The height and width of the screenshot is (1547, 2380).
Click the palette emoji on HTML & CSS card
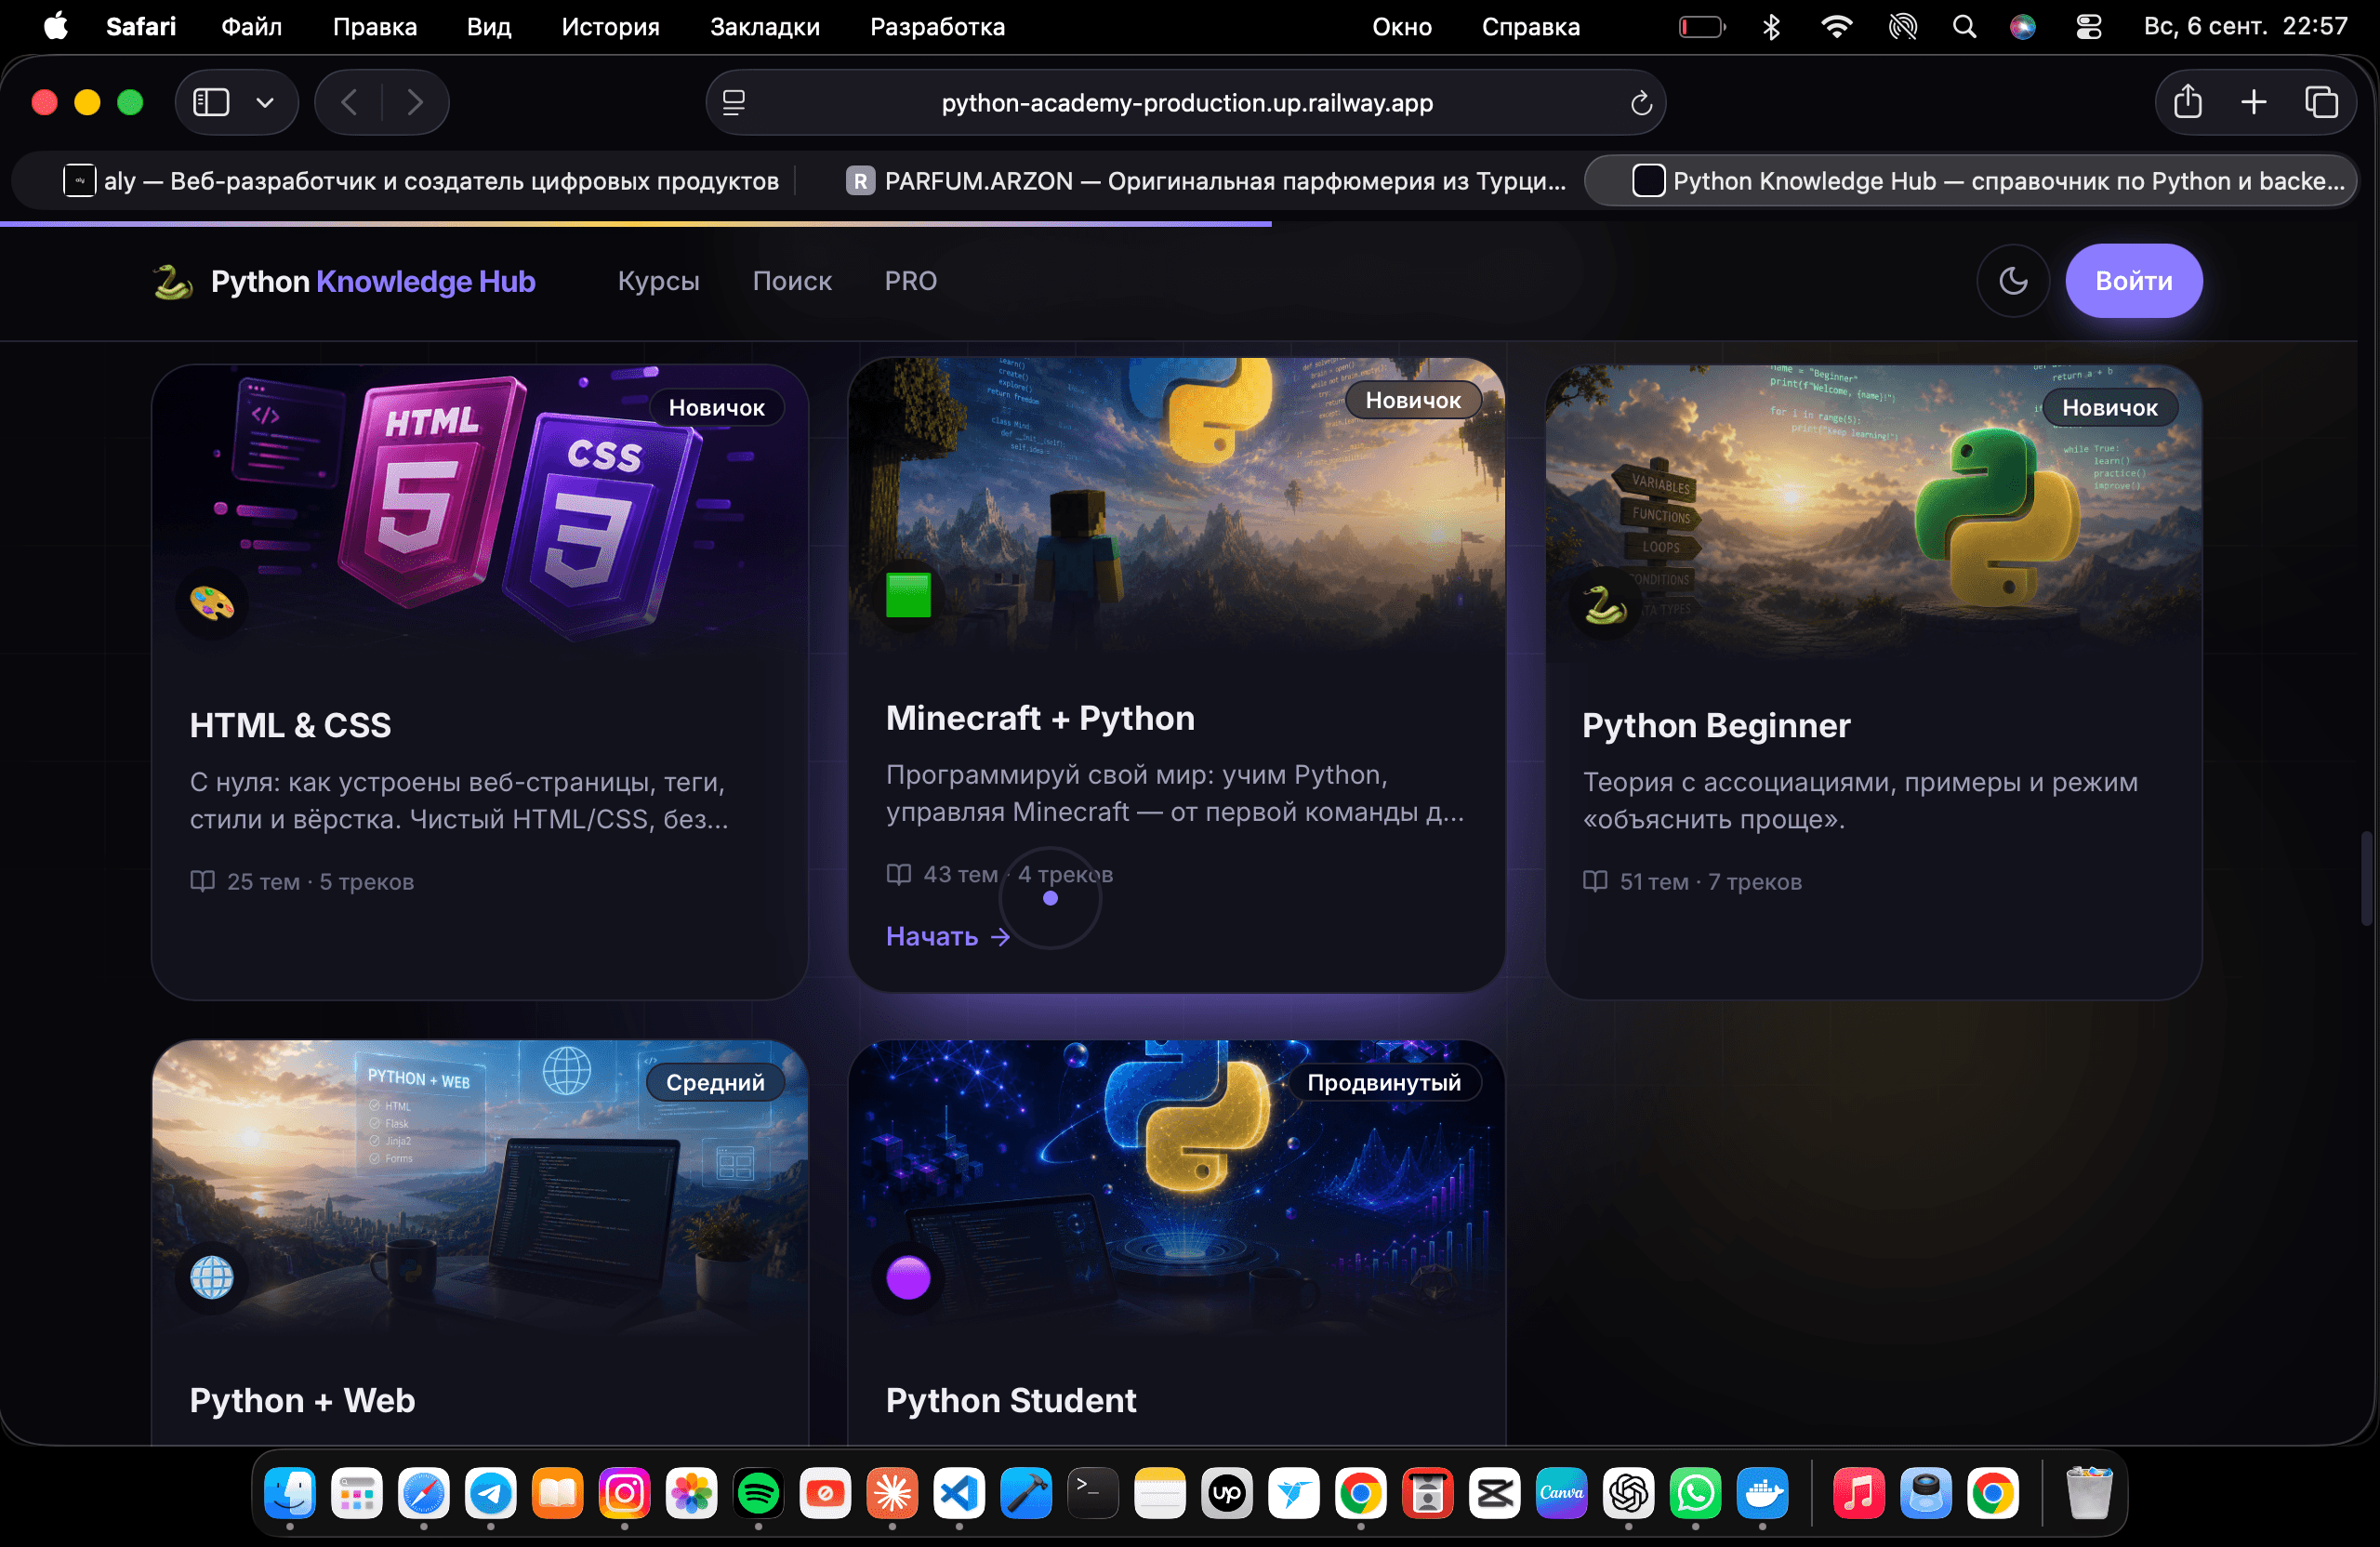pyautogui.click(x=212, y=603)
